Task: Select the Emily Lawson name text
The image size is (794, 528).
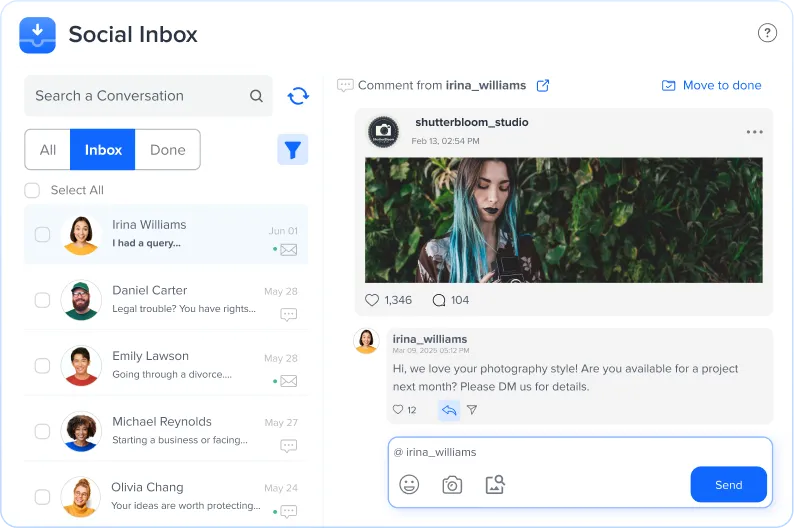Action: point(150,356)
